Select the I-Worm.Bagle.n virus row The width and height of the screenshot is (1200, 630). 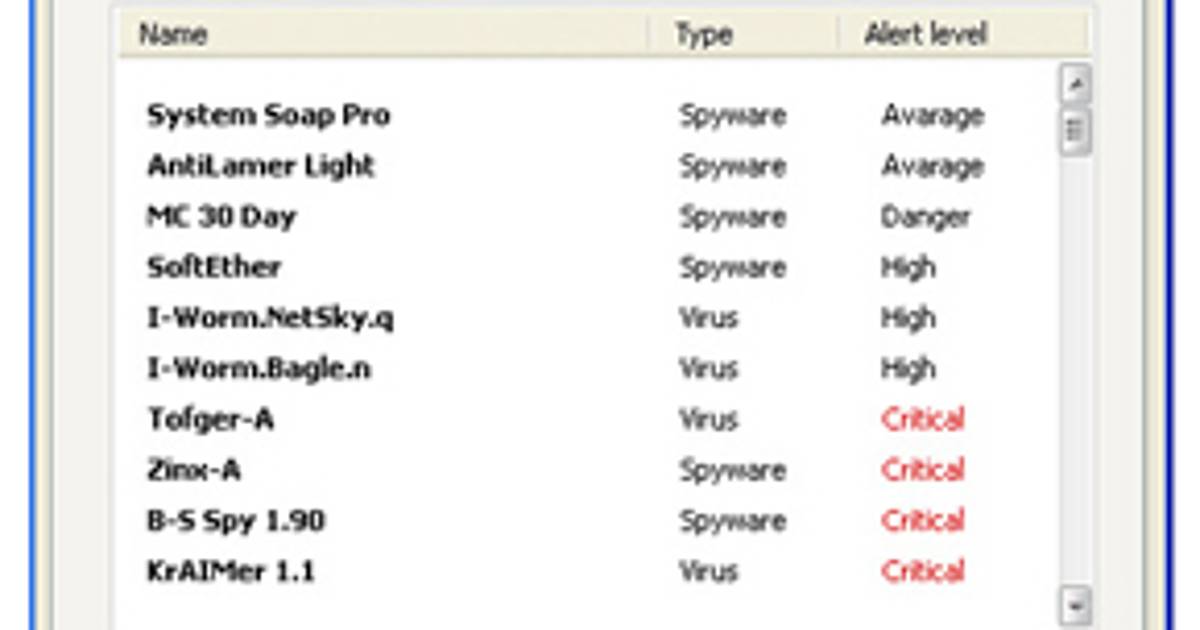258,369
